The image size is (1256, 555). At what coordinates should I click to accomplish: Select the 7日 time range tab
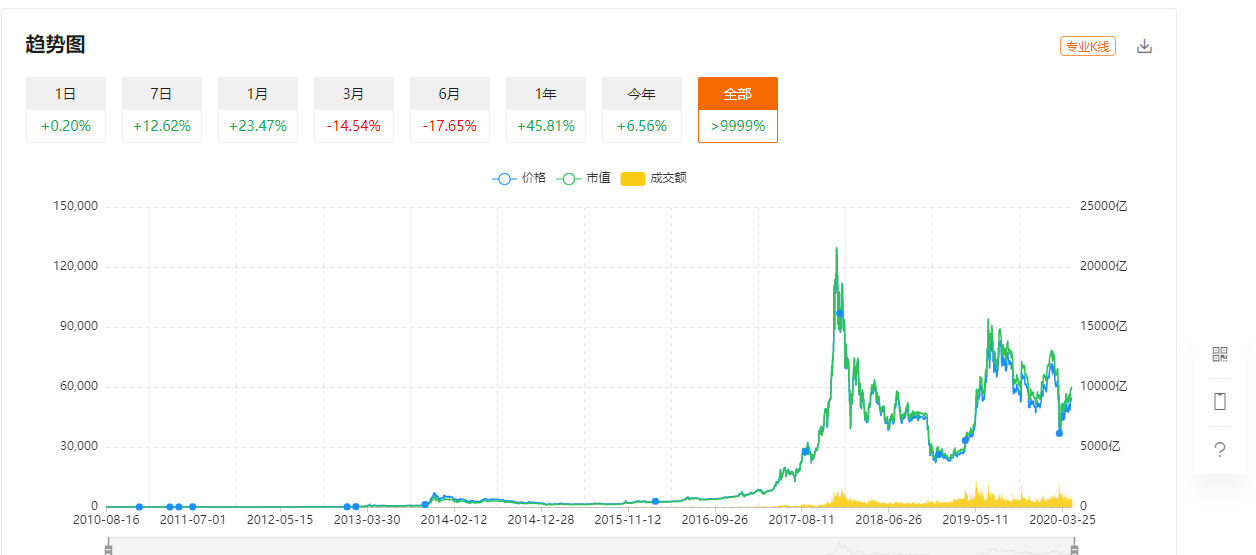pyautogui.click(x=162, y=93)
